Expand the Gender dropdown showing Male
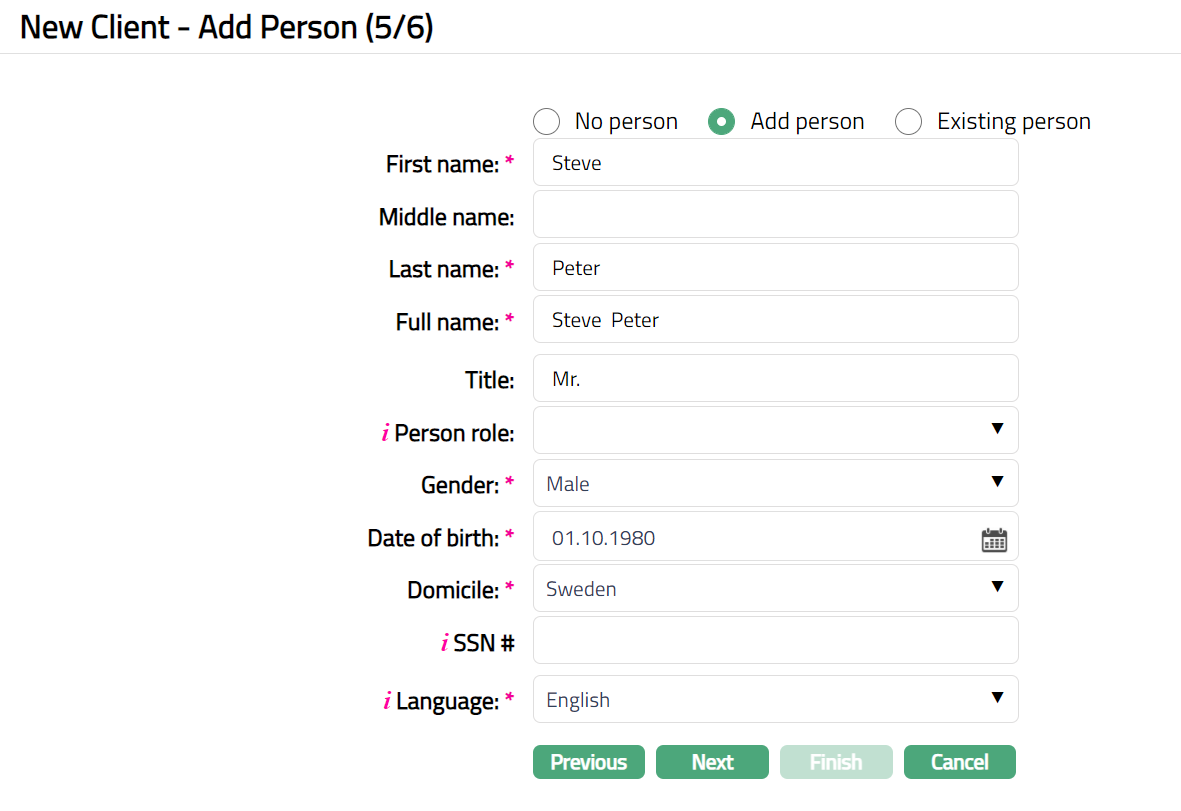The image size is (1181, 811). (x=775, y=484)
